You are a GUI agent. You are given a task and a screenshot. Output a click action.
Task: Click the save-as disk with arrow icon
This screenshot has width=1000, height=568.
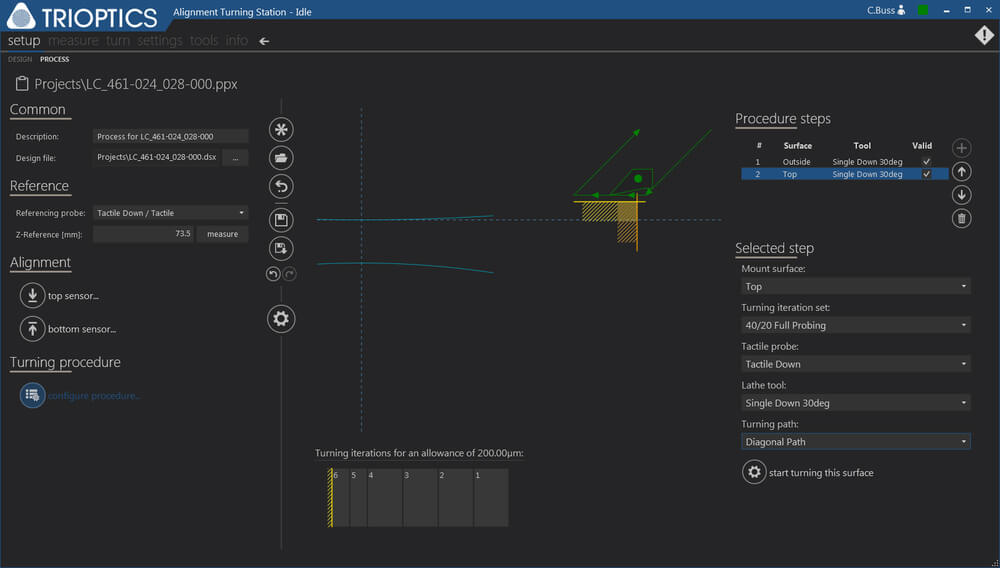(281, 248)
